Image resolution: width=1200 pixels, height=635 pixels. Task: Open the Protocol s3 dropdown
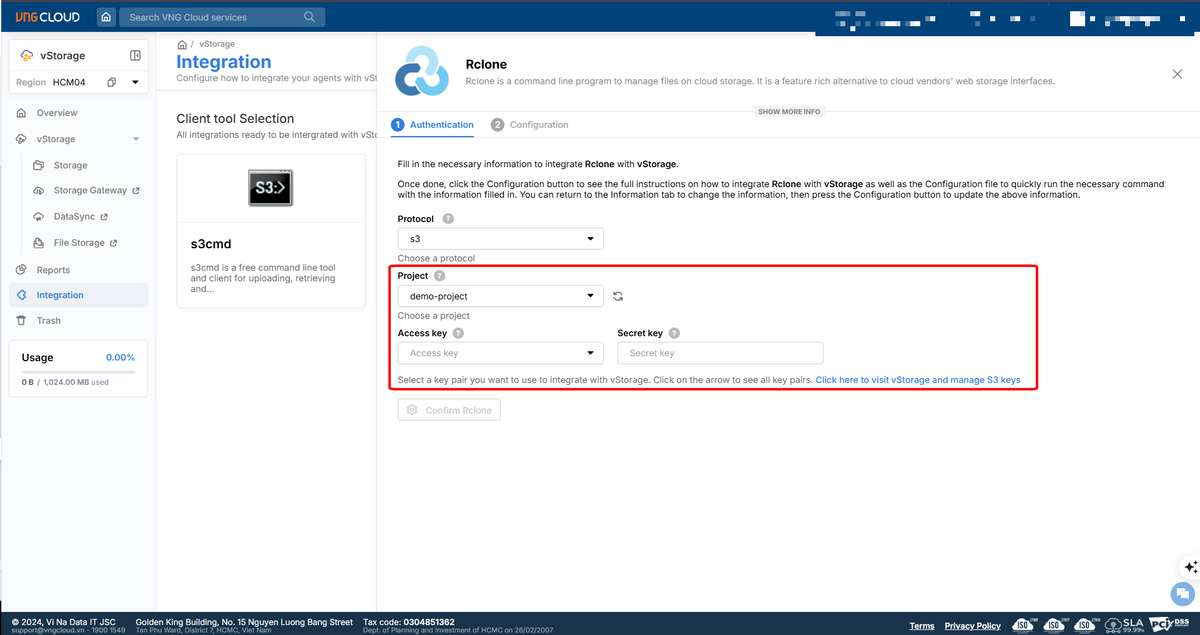click(500, 239)
